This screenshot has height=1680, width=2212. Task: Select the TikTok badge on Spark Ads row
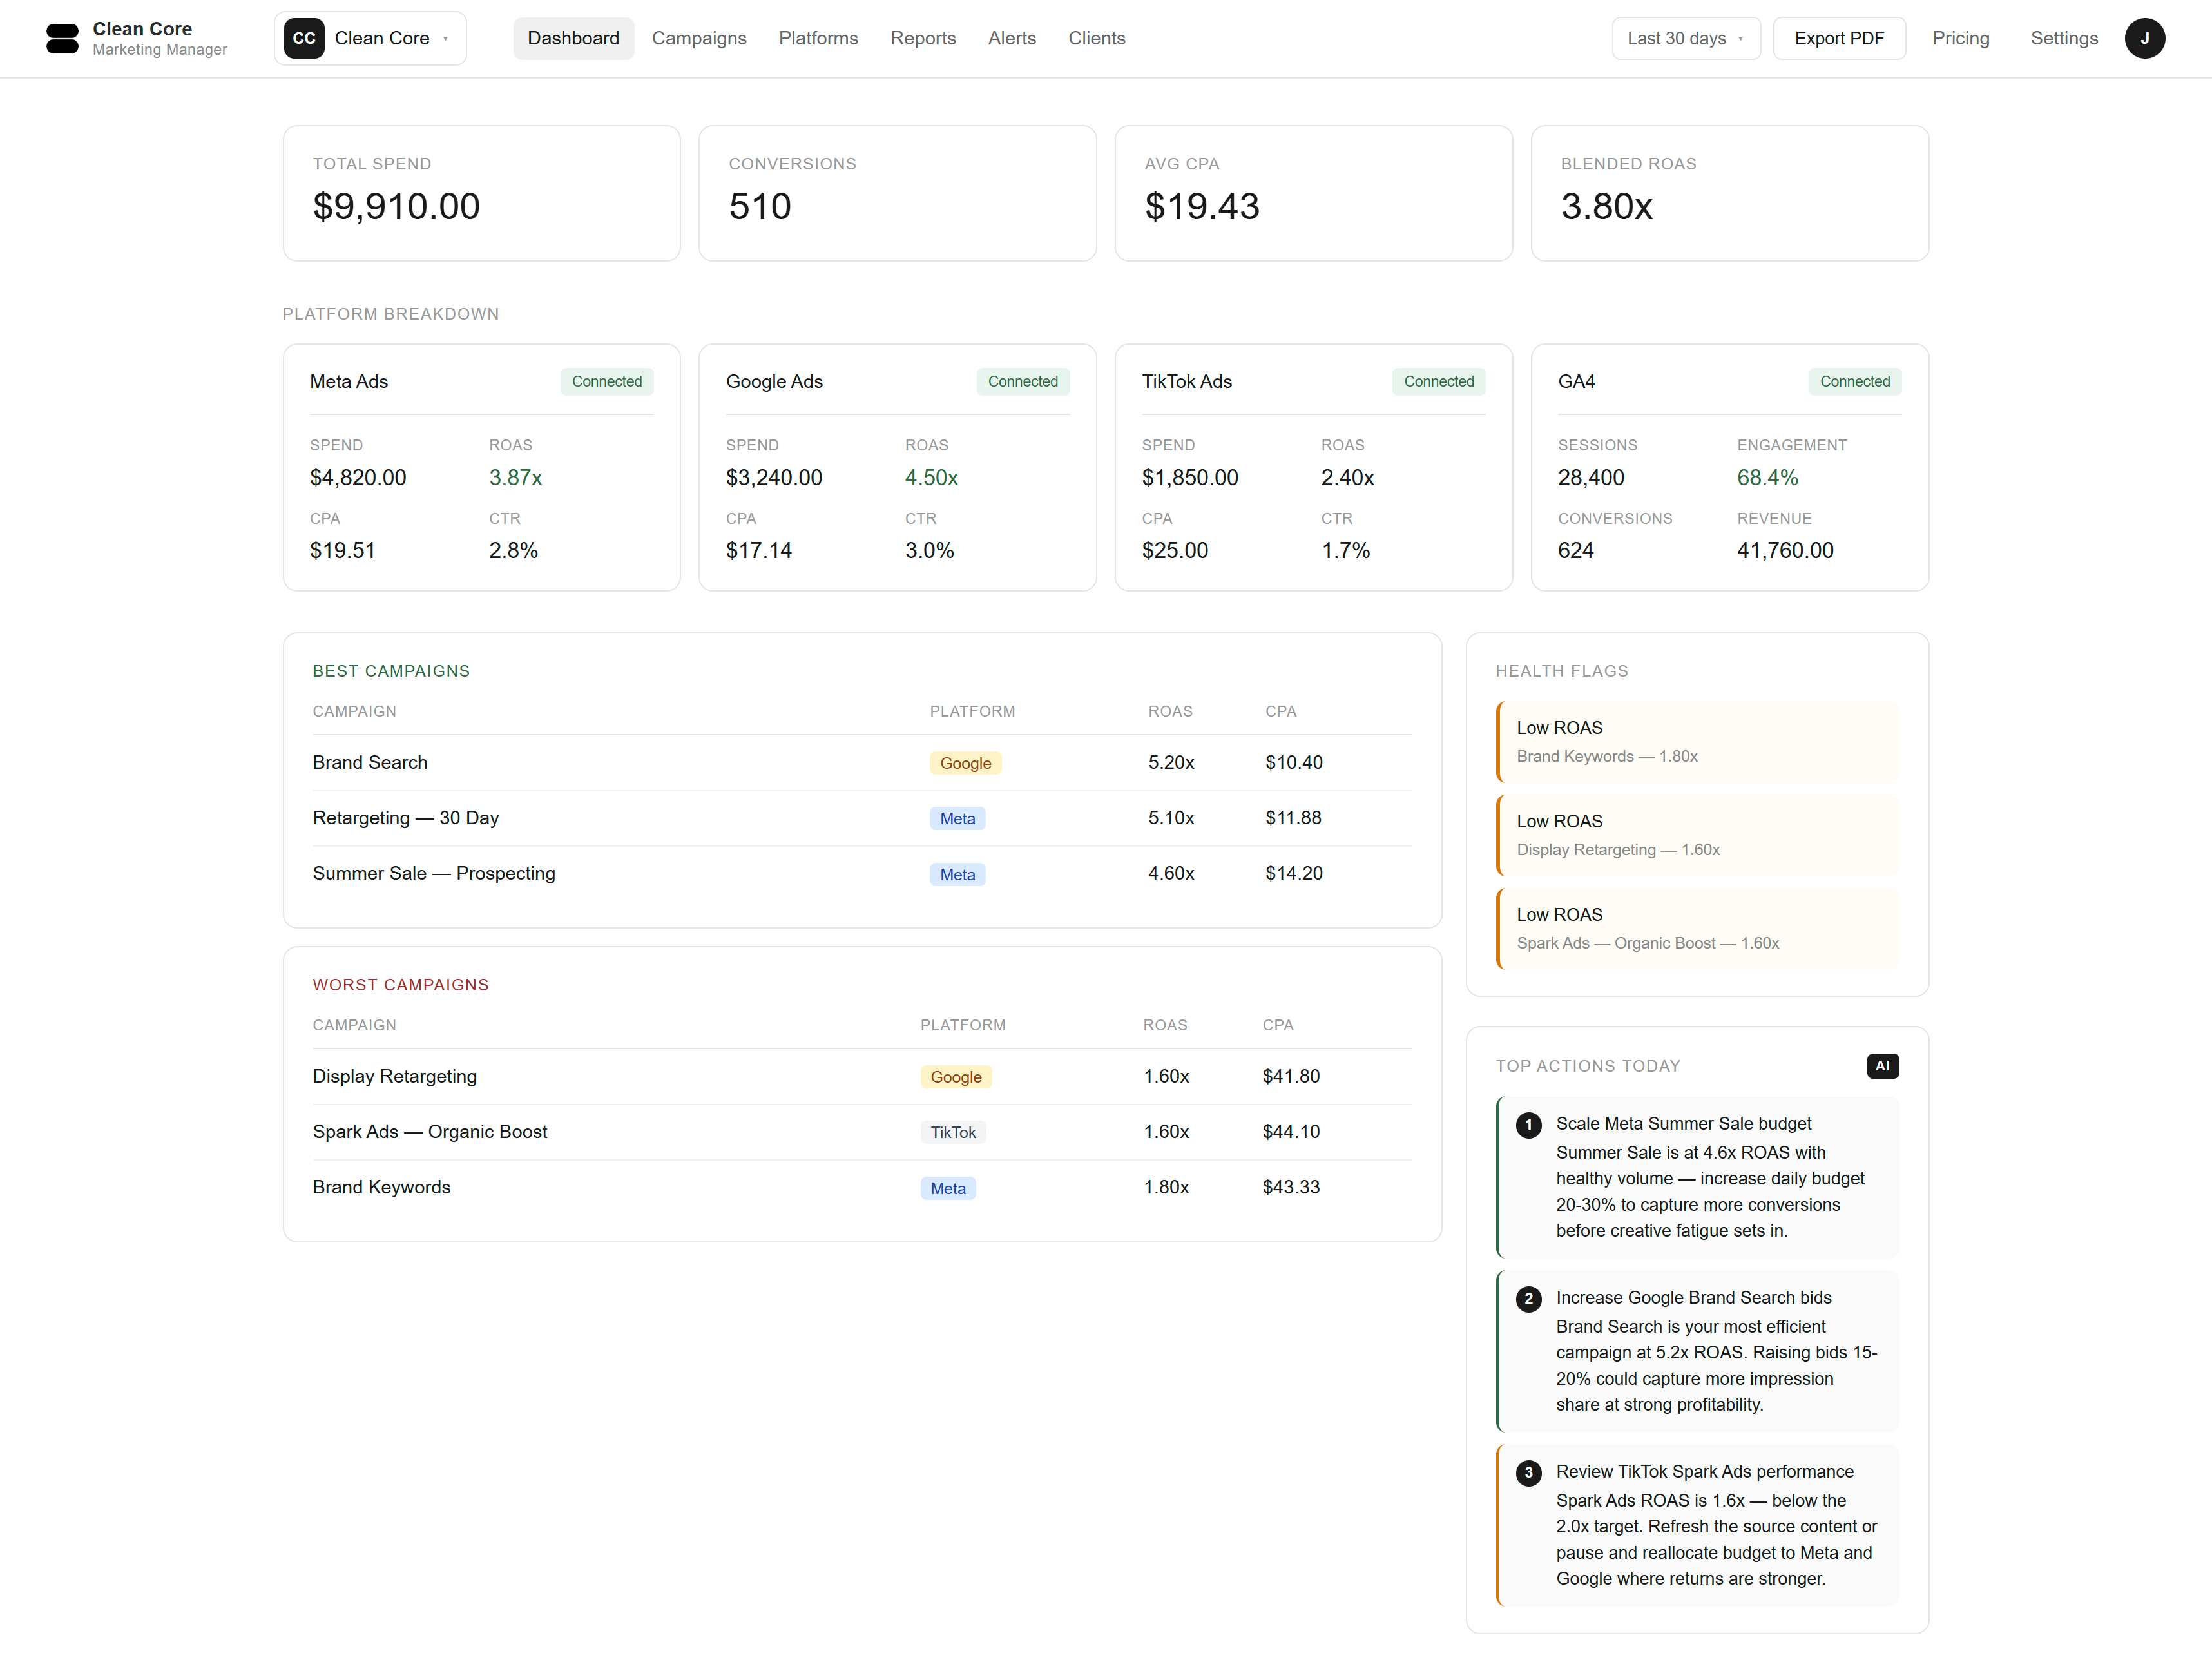pyautogui.click(x=953, y=1132)
